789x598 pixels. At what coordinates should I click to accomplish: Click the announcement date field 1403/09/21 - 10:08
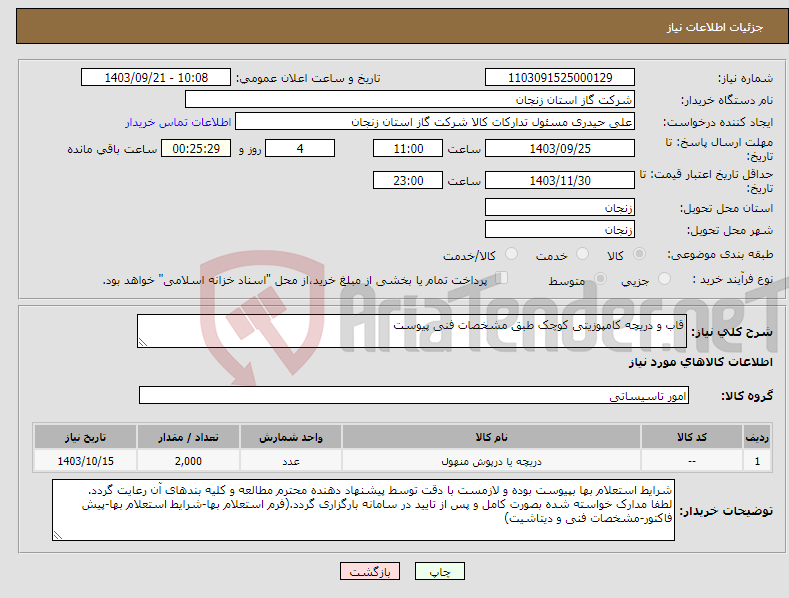[155, 78]
